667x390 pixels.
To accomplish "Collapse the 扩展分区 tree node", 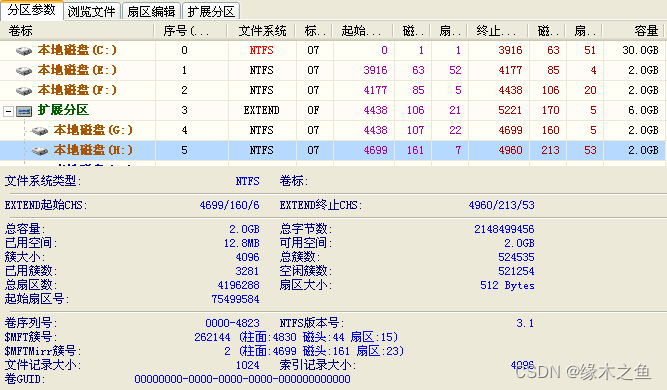I will (9, 111).
